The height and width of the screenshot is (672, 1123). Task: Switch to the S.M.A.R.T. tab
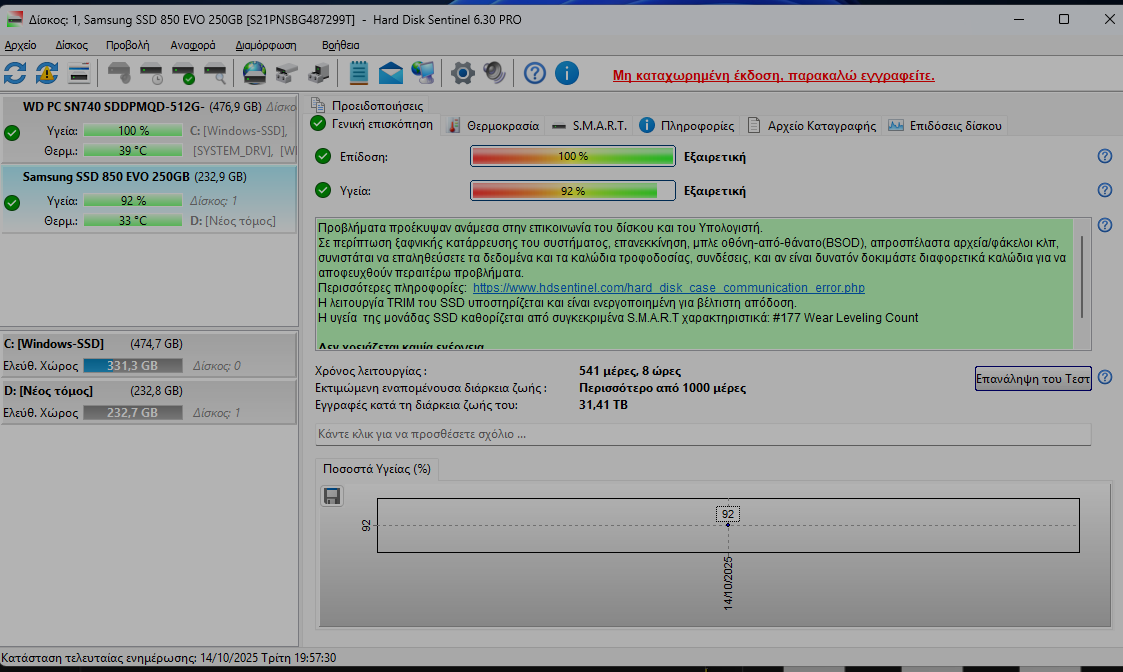click(x=589, y=125)
